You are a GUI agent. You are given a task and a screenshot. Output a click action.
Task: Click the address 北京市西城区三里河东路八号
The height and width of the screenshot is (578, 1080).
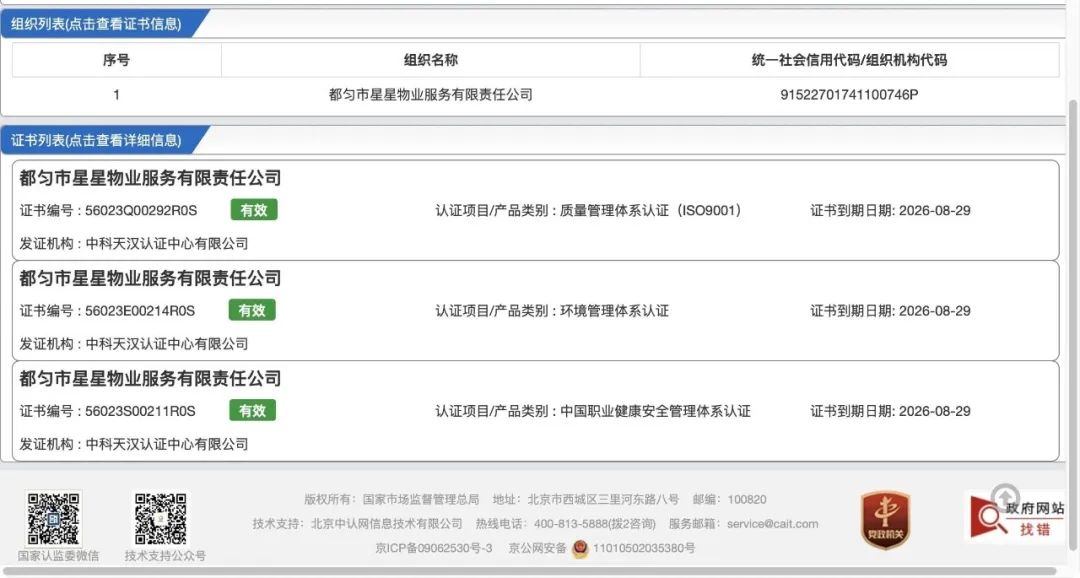(x=603, y=499)
